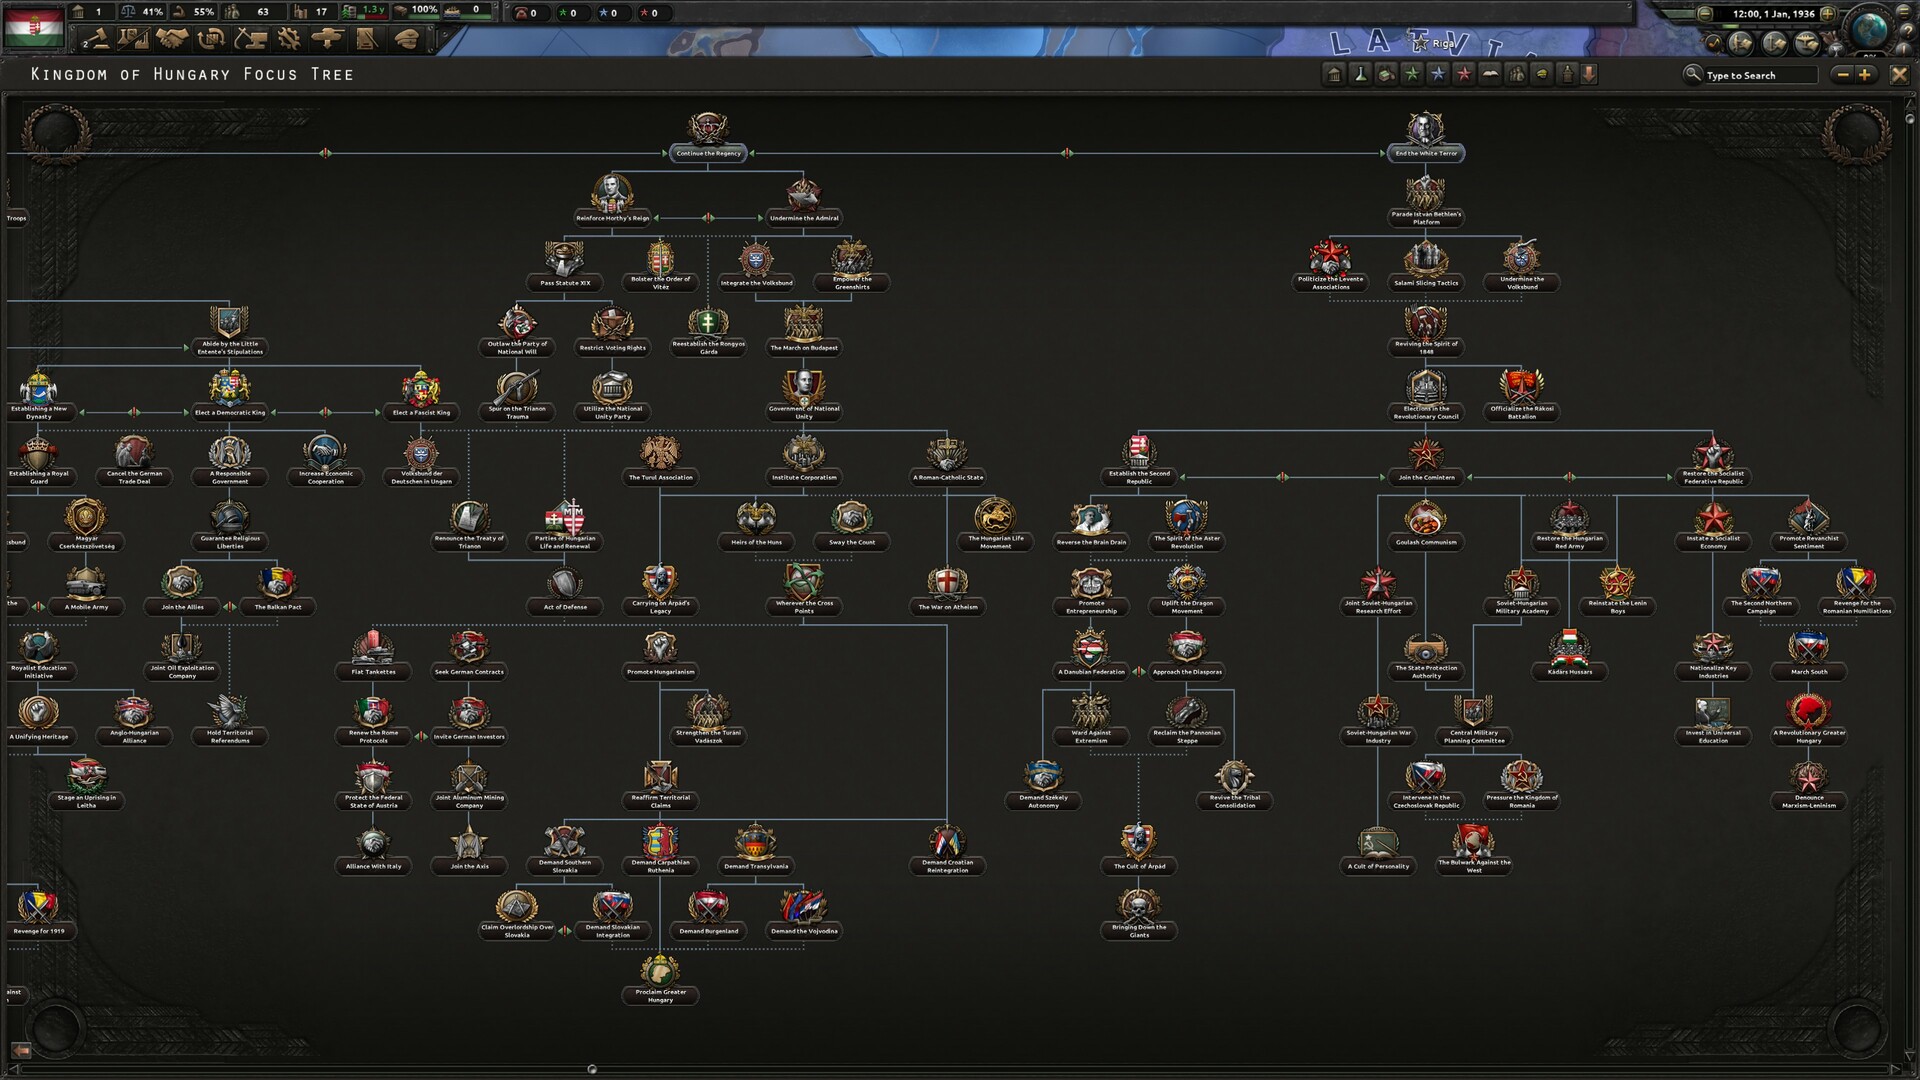Click the game speed increase button
The image size is (1920, 1080).
point(1829,15)
